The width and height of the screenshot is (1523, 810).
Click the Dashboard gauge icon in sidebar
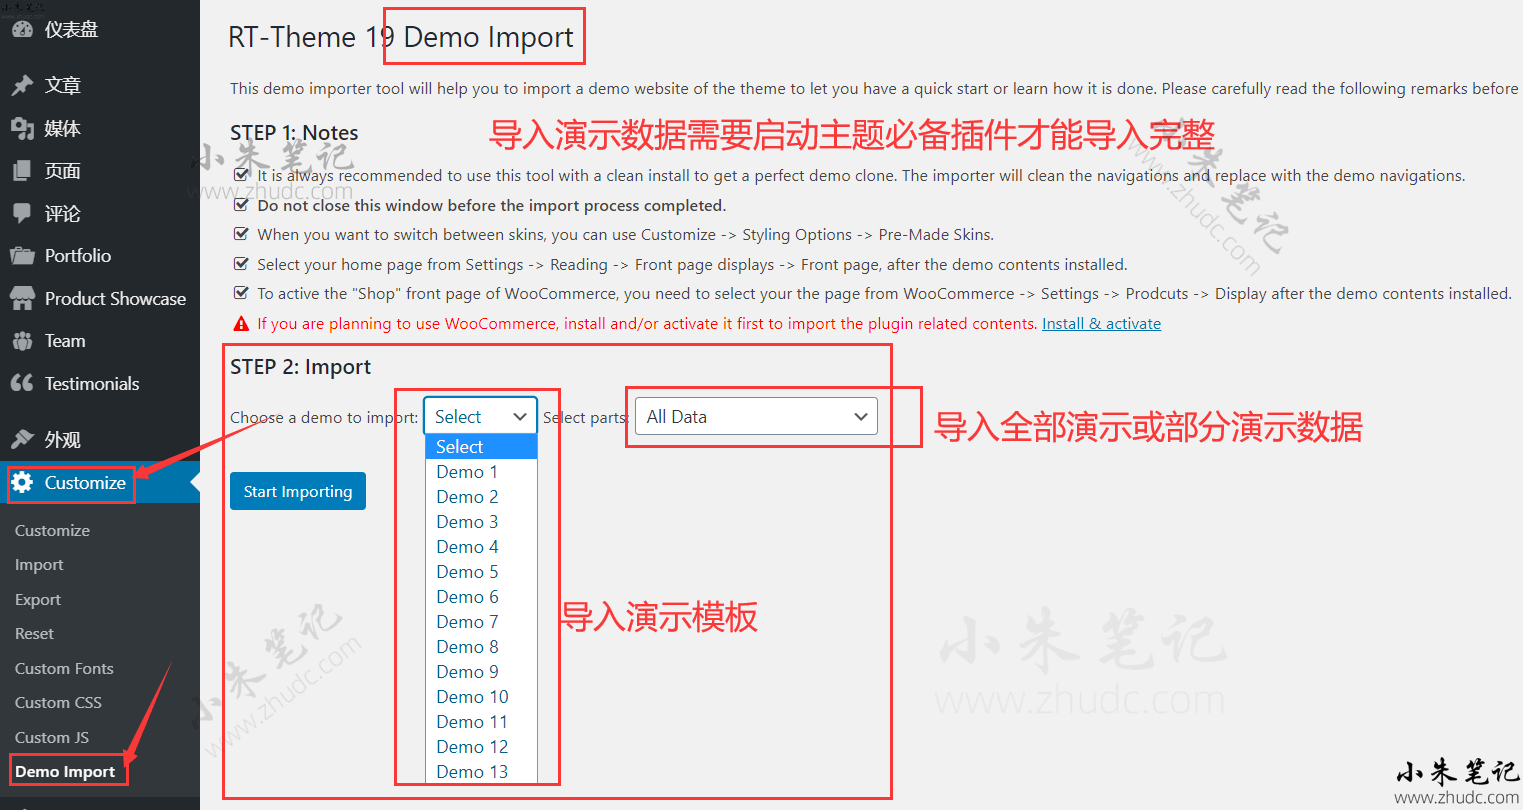22,30
